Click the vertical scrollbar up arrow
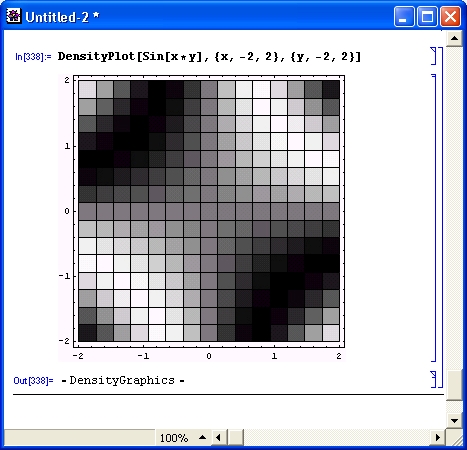 (x=454, y=38)
